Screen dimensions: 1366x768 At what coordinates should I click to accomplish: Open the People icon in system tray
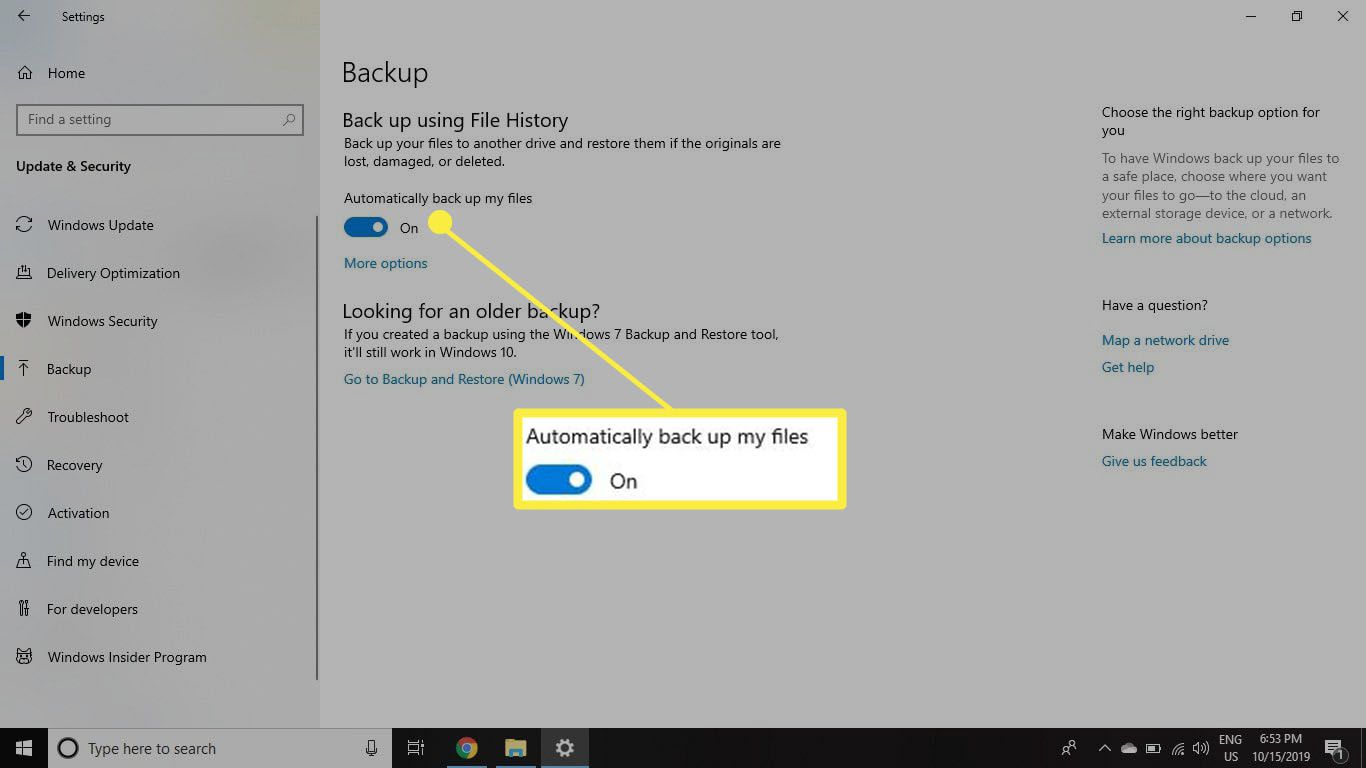tap(1069, 748)
